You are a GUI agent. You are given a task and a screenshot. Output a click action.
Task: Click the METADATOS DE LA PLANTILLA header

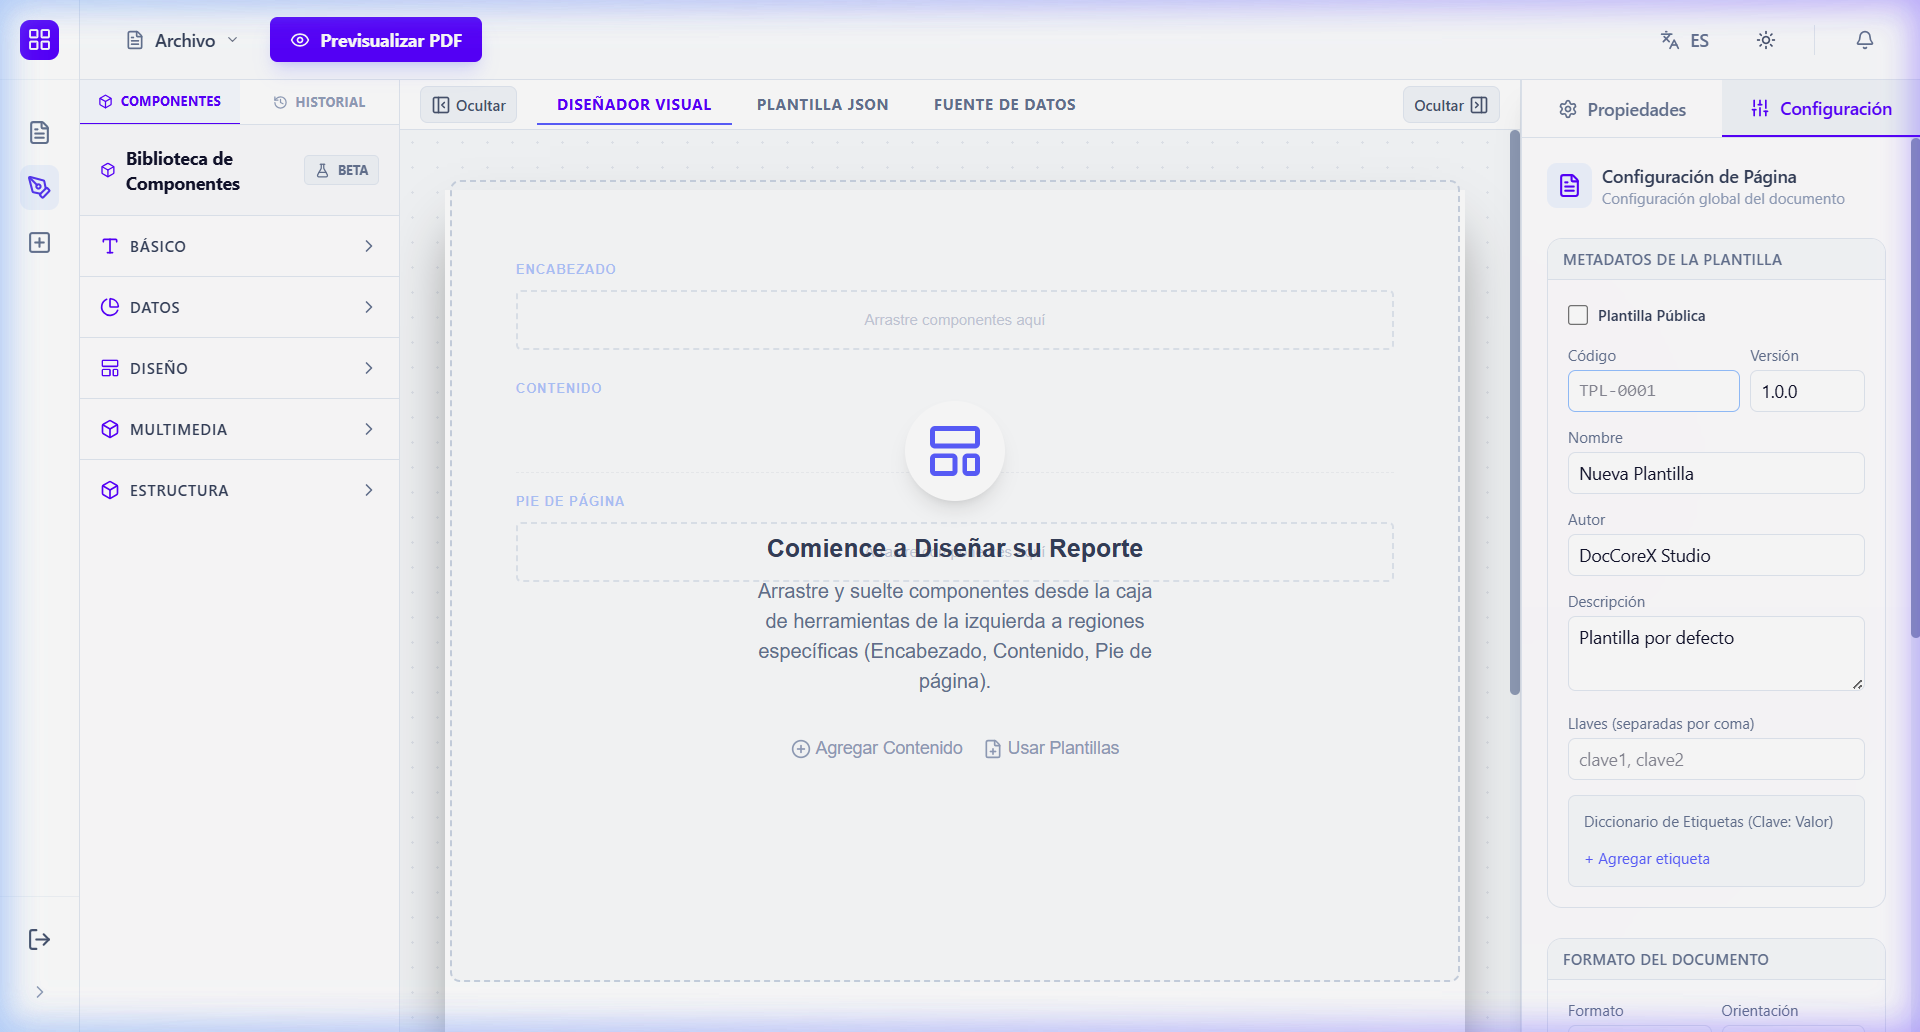pyautogui.click(x=1716, y=259)
